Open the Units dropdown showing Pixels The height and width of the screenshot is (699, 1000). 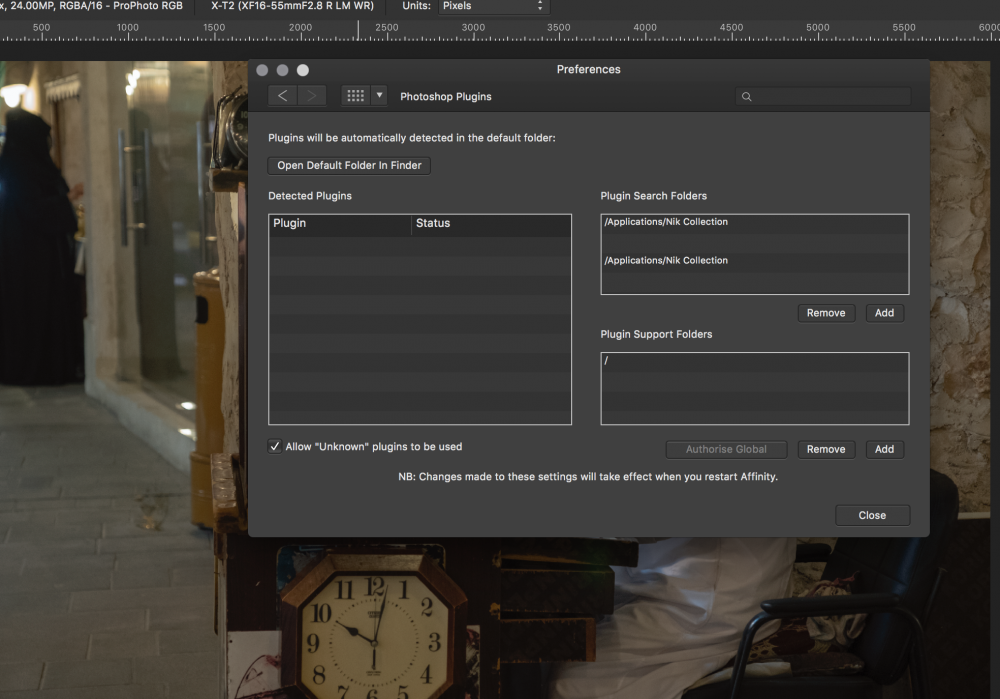[x=494, y=6]
